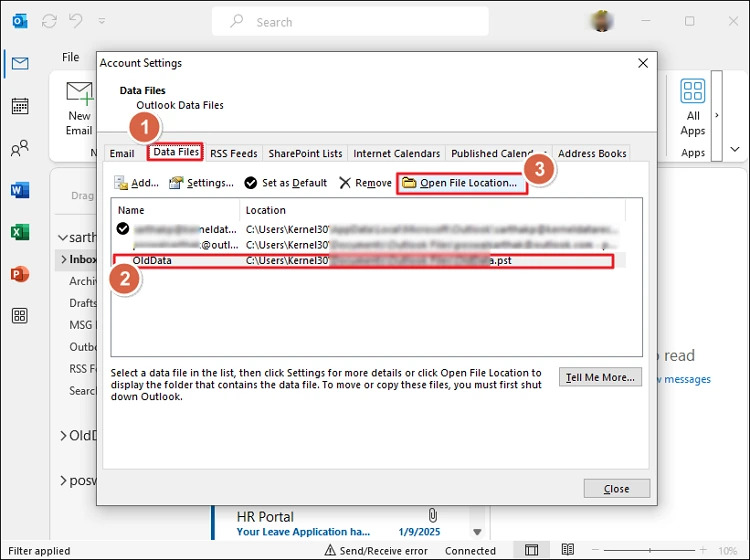Launch Excel from the sidebar
This screenshot has width=750, height=560.
click(x=20, y=232)
